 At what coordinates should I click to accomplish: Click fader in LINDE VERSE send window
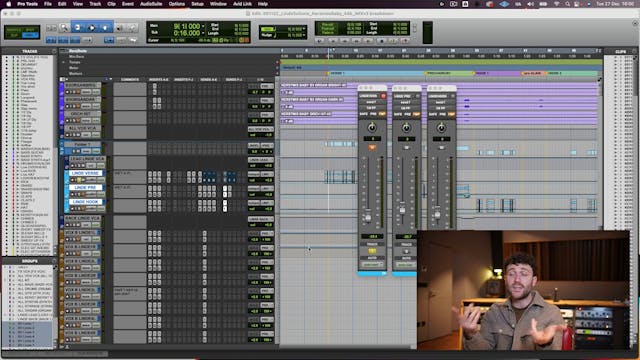click(x=368, y=217)
